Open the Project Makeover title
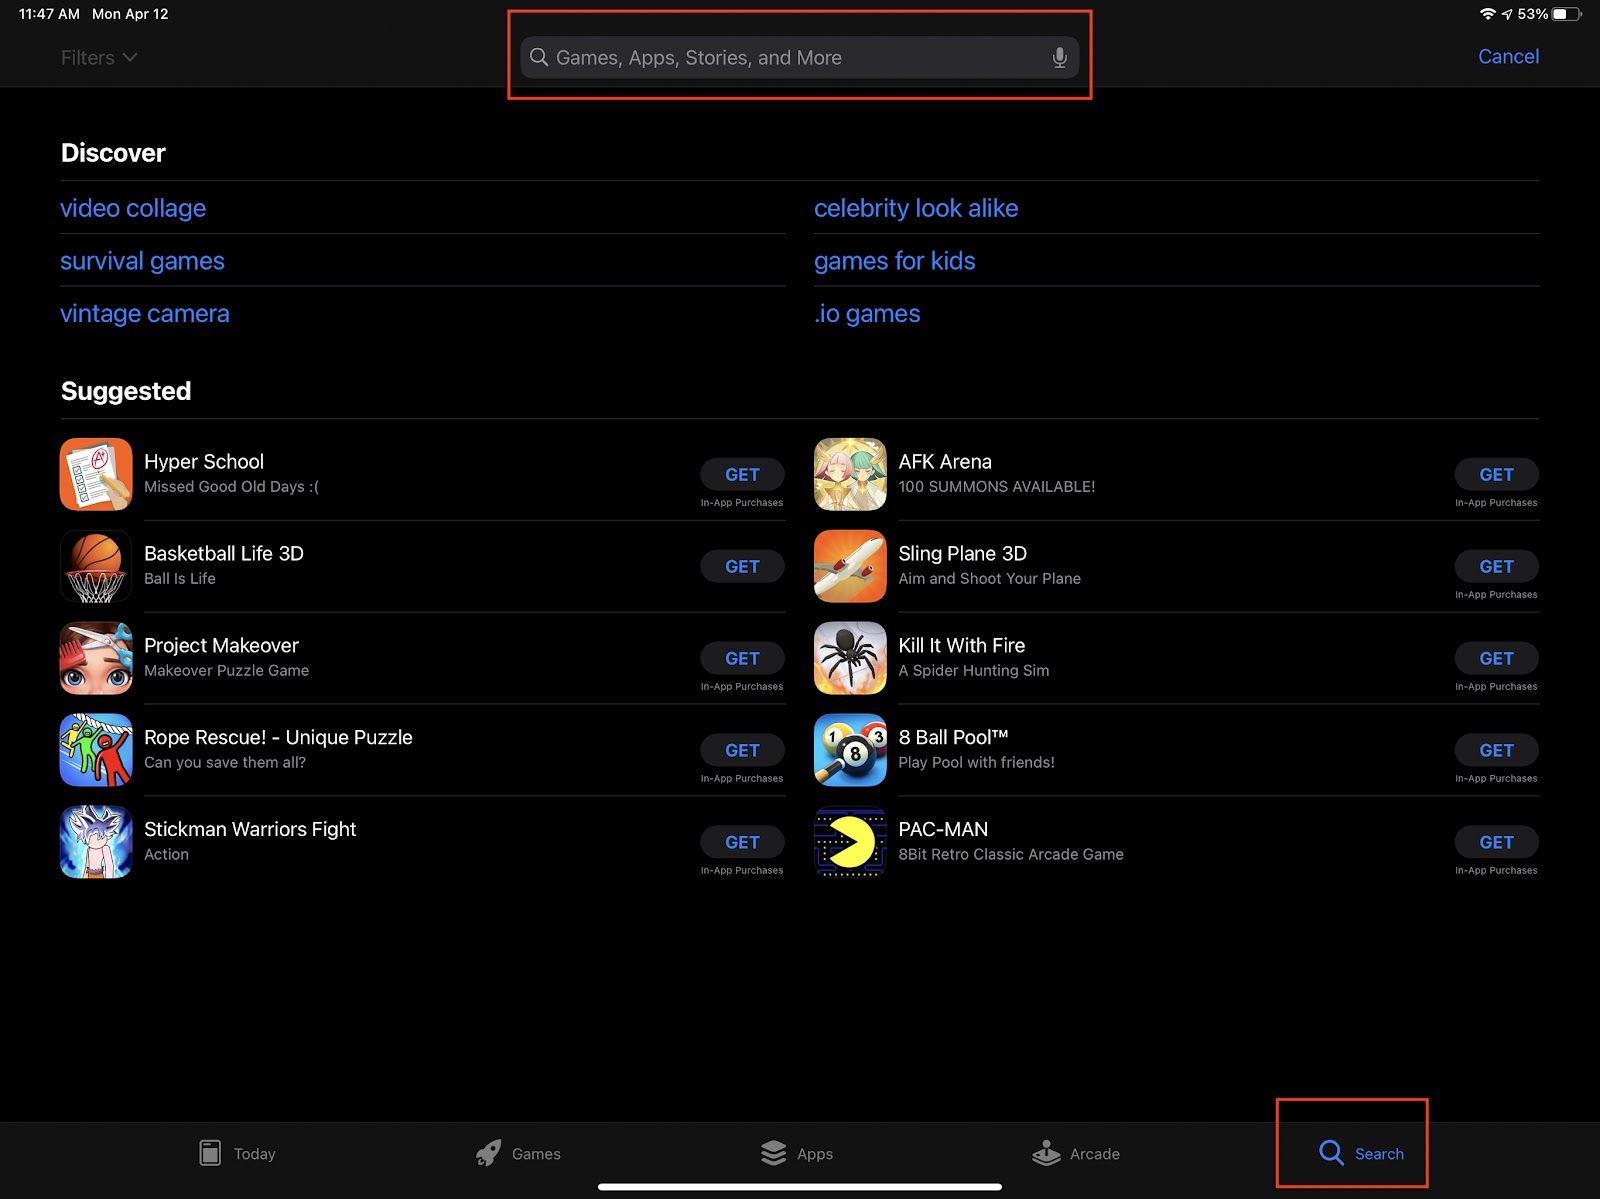Screen dimensions: 1600x1199 pos(221,646)
